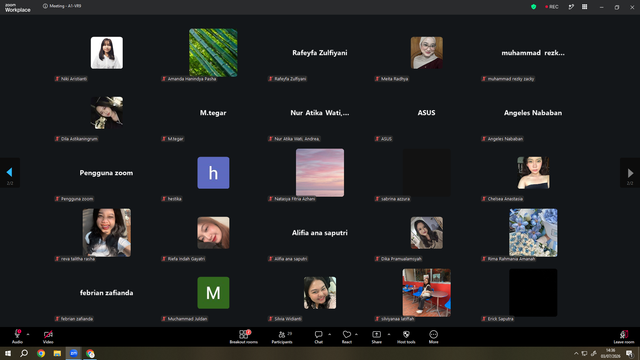Select Rafeyfa Zulfiyani's tile
The width and height of the screenshot is (640, 360).
(320, 53)
